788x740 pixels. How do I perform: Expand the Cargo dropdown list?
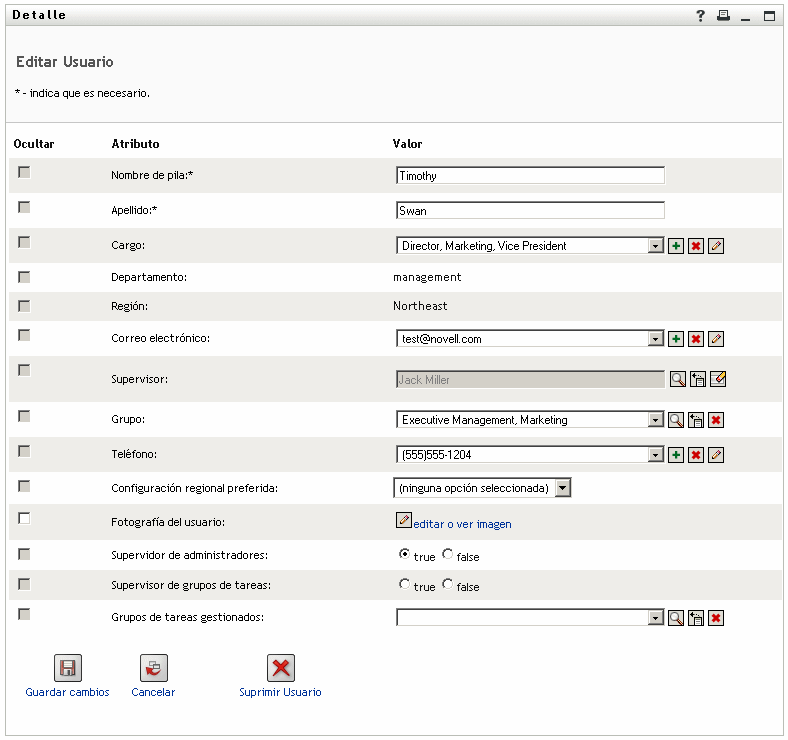click(x=656, y=246)
